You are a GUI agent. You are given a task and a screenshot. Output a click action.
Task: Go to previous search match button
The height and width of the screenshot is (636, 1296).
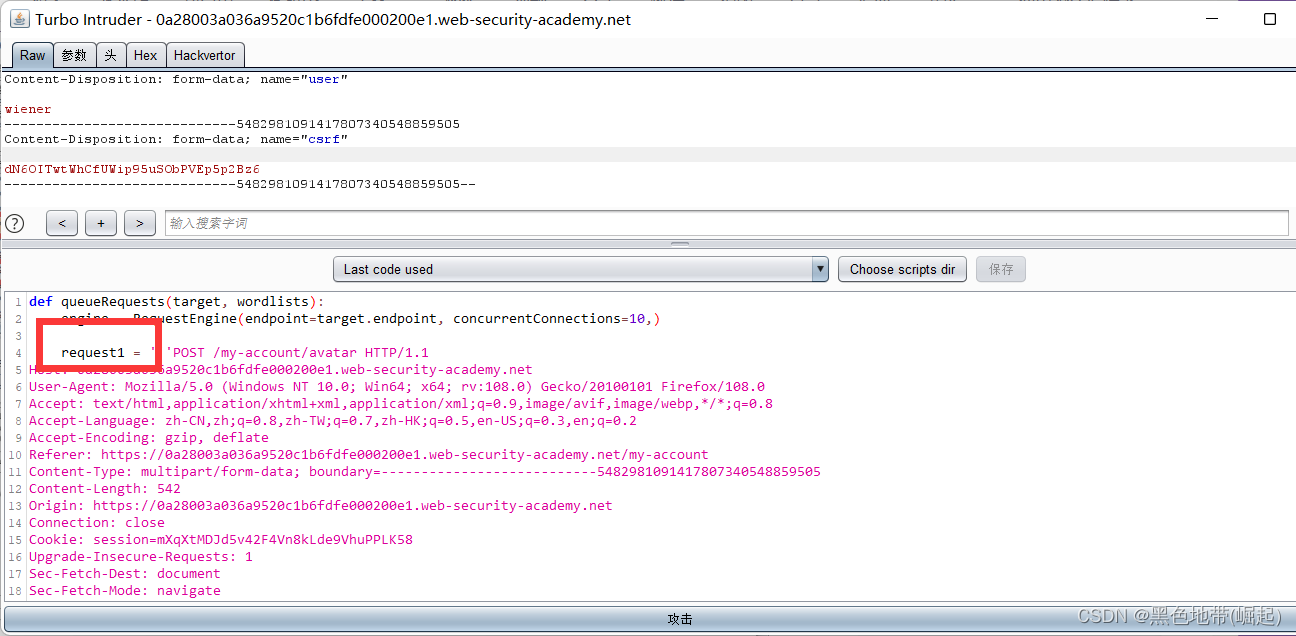(62, 223)
